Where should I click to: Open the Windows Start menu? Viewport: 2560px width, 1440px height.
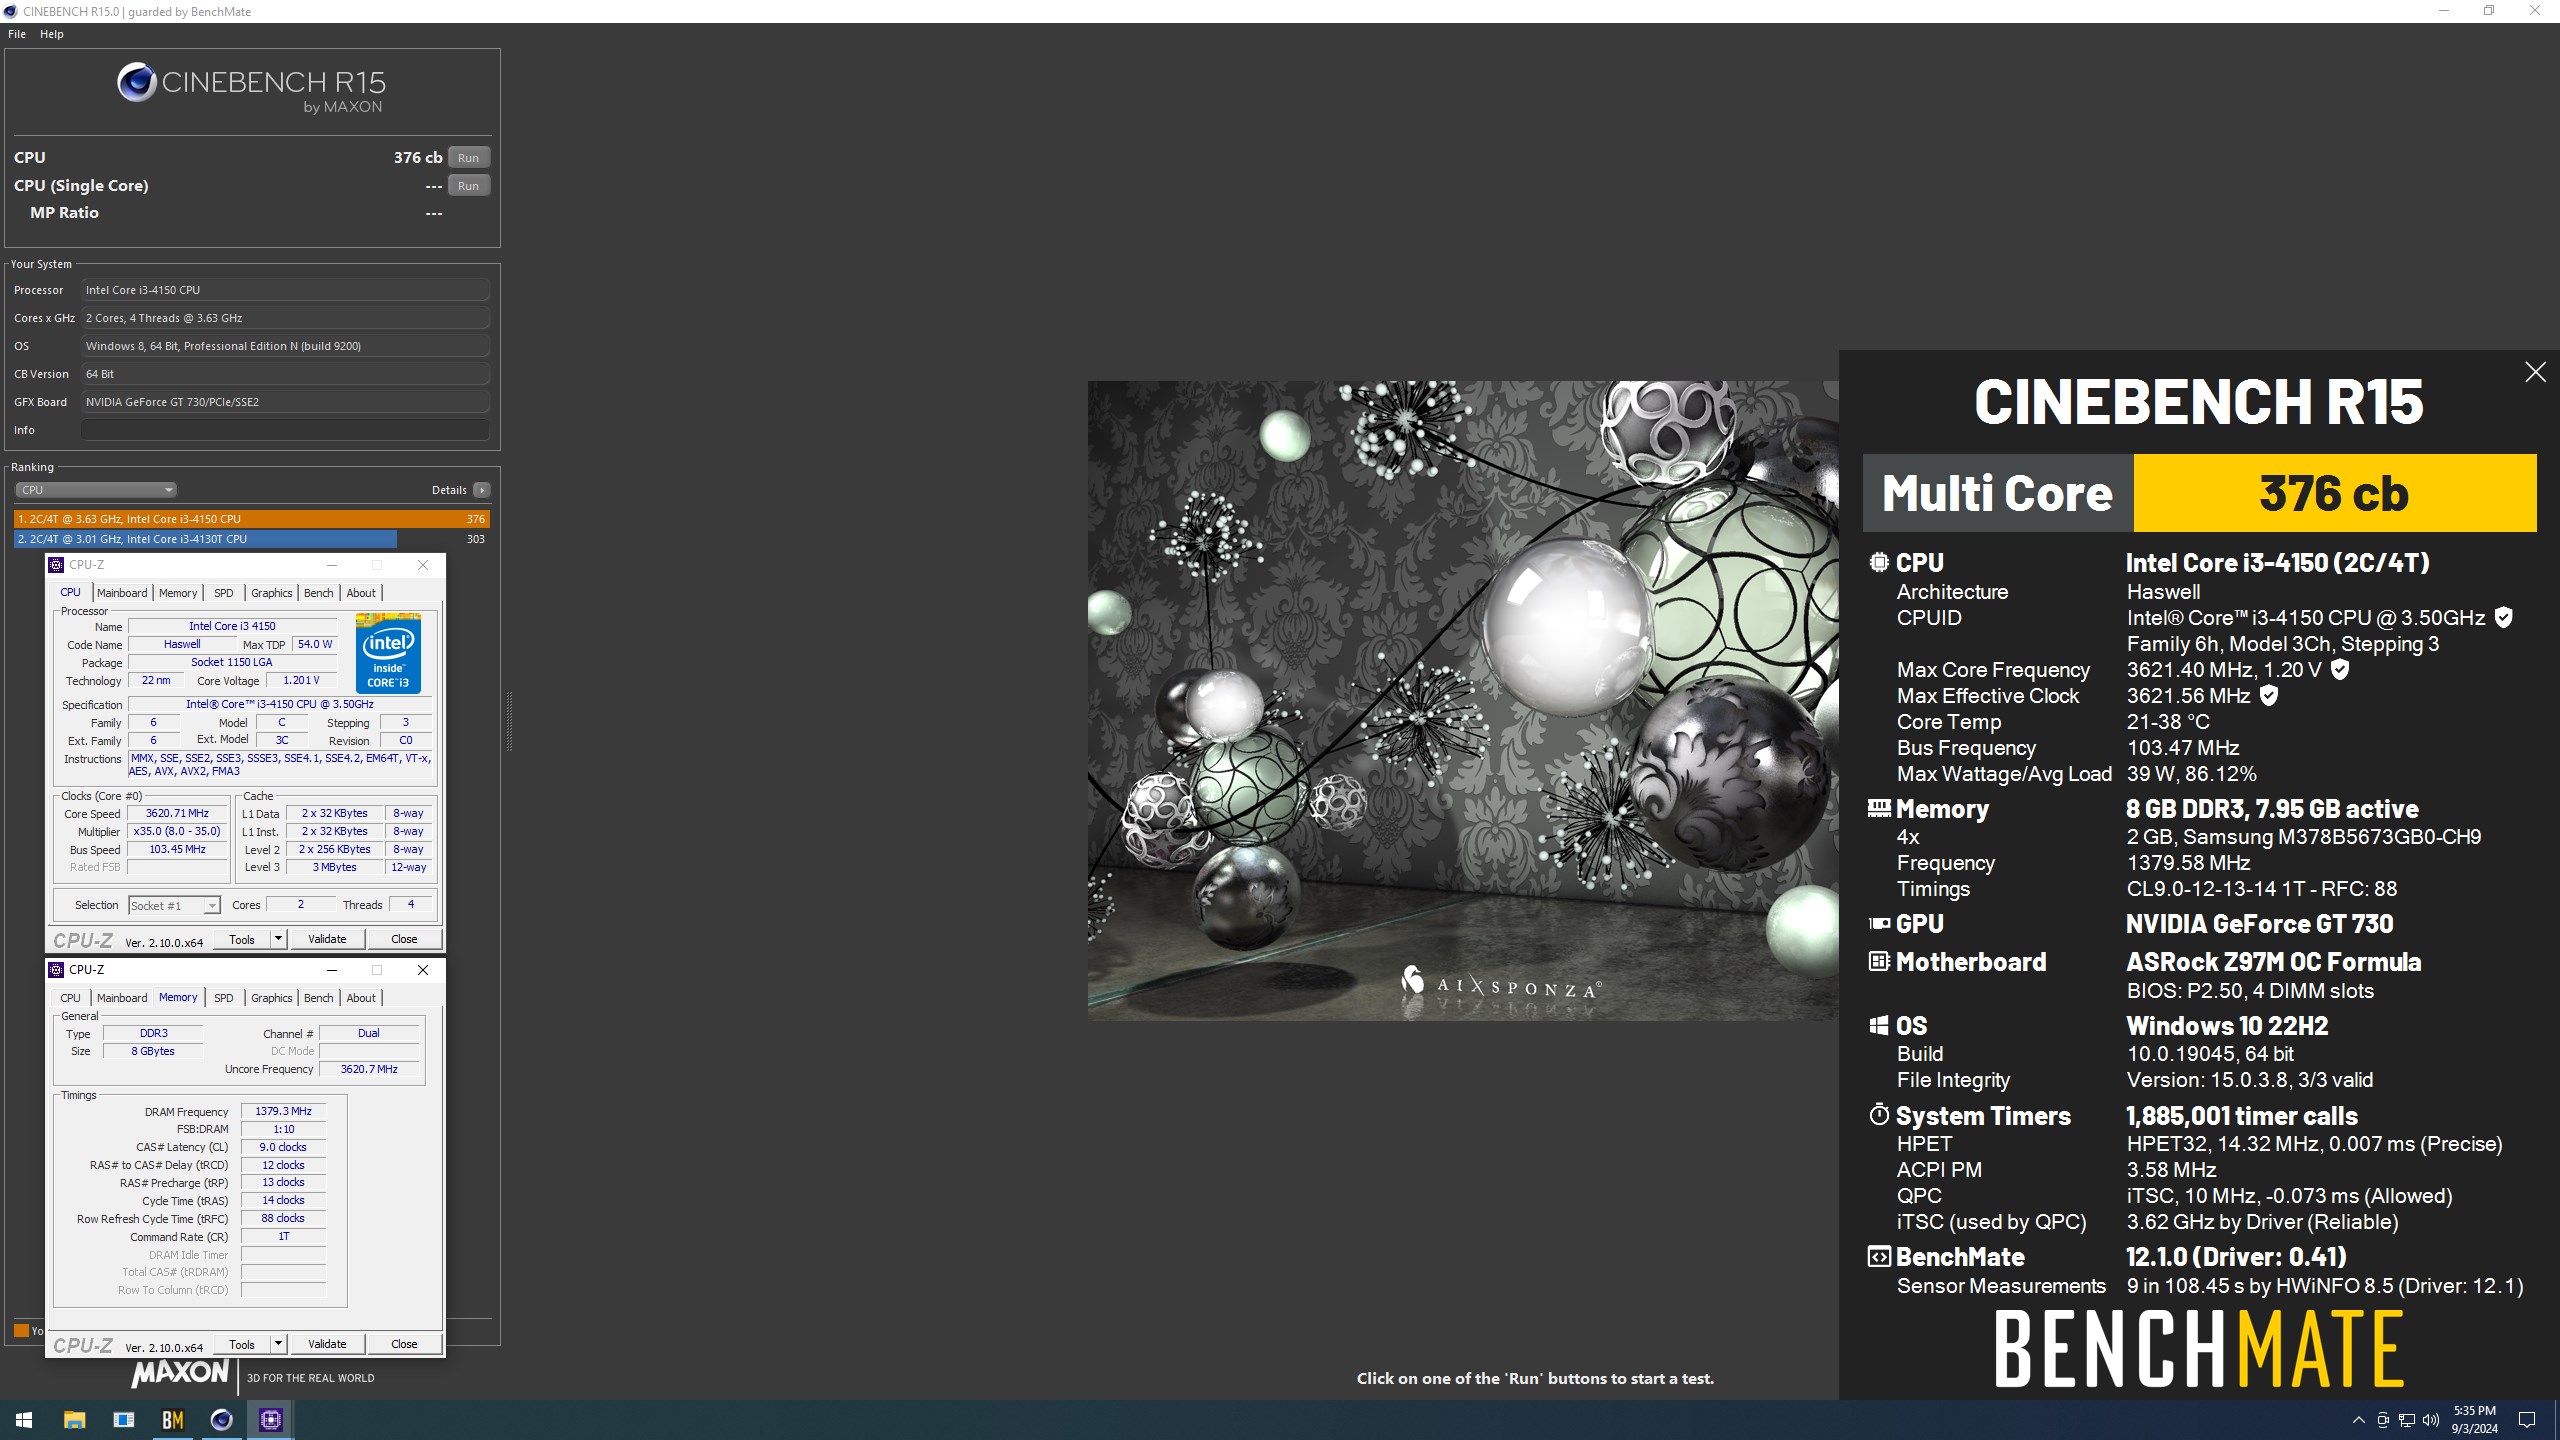tap(24, 1420)
